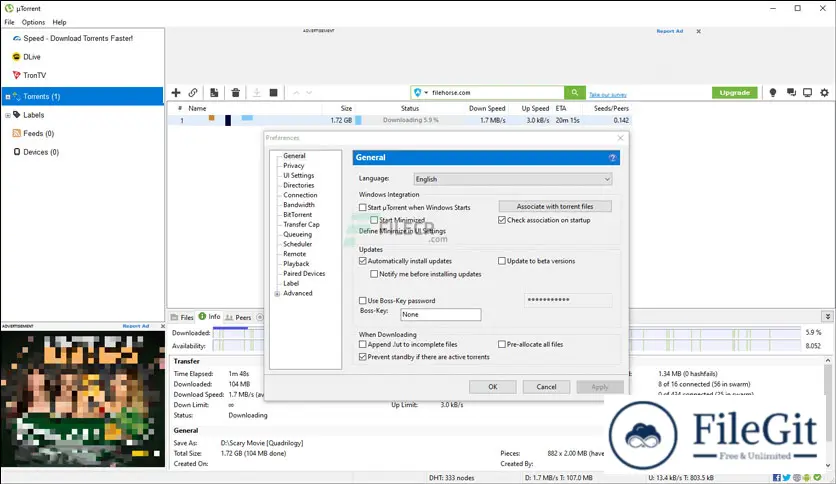Screen dimensions: 836x484
Task: Open the search provider dropdown arrow
Action: point(426,93)
